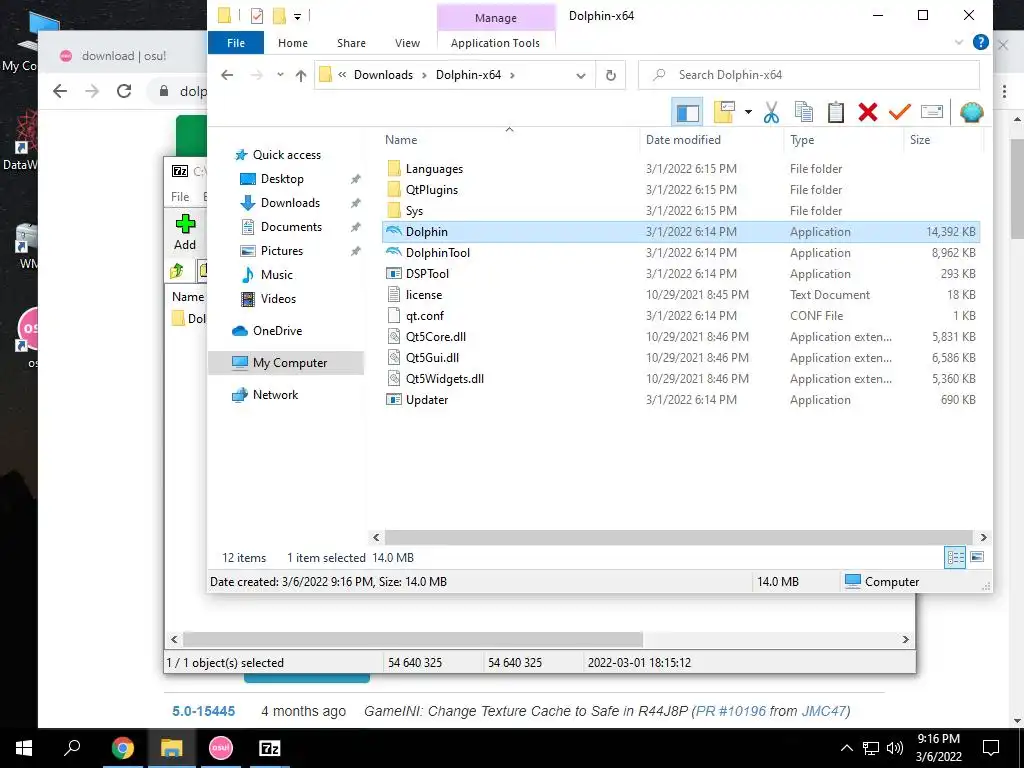Screen dimensions: 1024x768
Task: Click the Cut scissors icon
Action: tap(771, 112)
